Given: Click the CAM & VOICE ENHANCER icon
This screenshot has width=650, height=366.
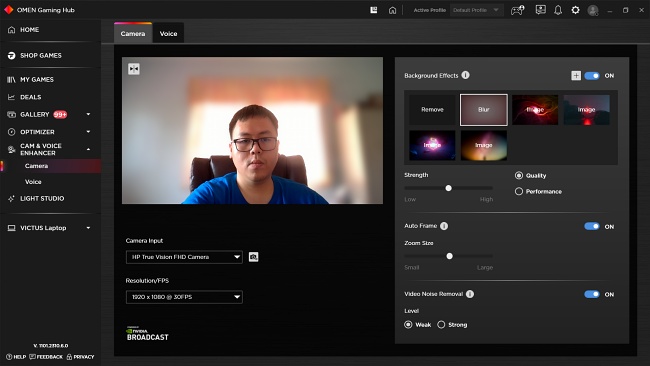Looking at the screenshot, I should tap(12, 149).
